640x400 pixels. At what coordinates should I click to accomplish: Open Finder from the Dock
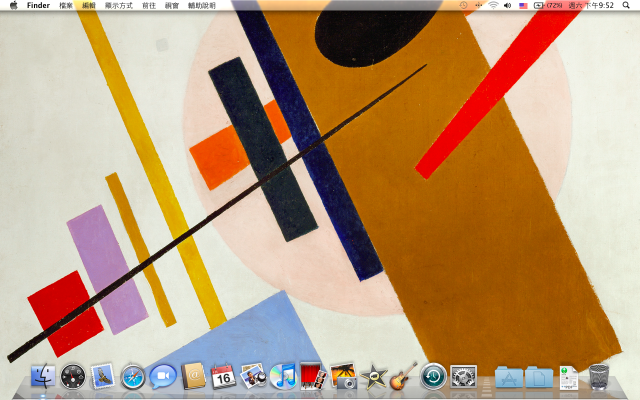43,376
